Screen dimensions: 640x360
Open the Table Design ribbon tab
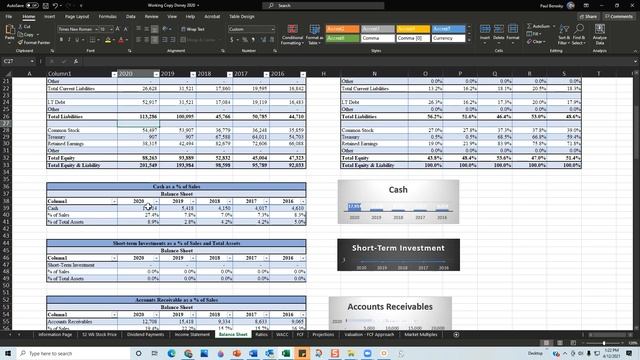242,17
